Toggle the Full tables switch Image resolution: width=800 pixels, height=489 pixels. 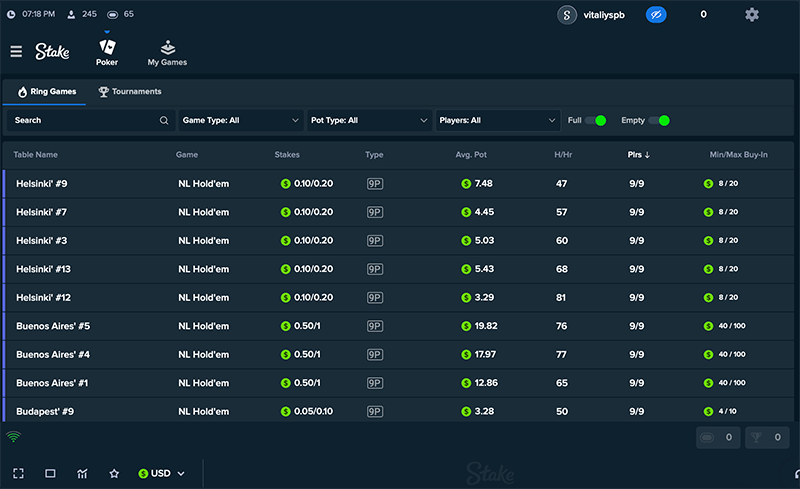click(595, 120)
